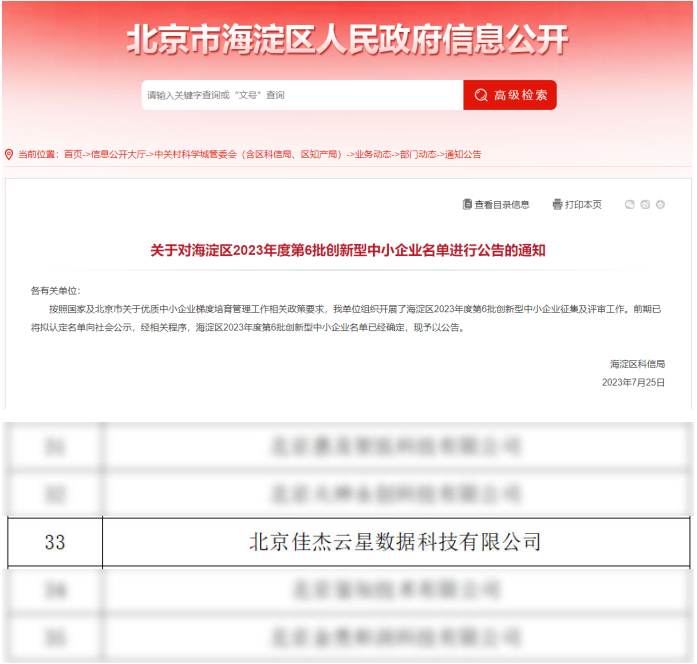Image resolution: width=697 pixels, height=664 pixels.
Task: Click the printer icon beside 打印本页
Action: click(557, 204)
